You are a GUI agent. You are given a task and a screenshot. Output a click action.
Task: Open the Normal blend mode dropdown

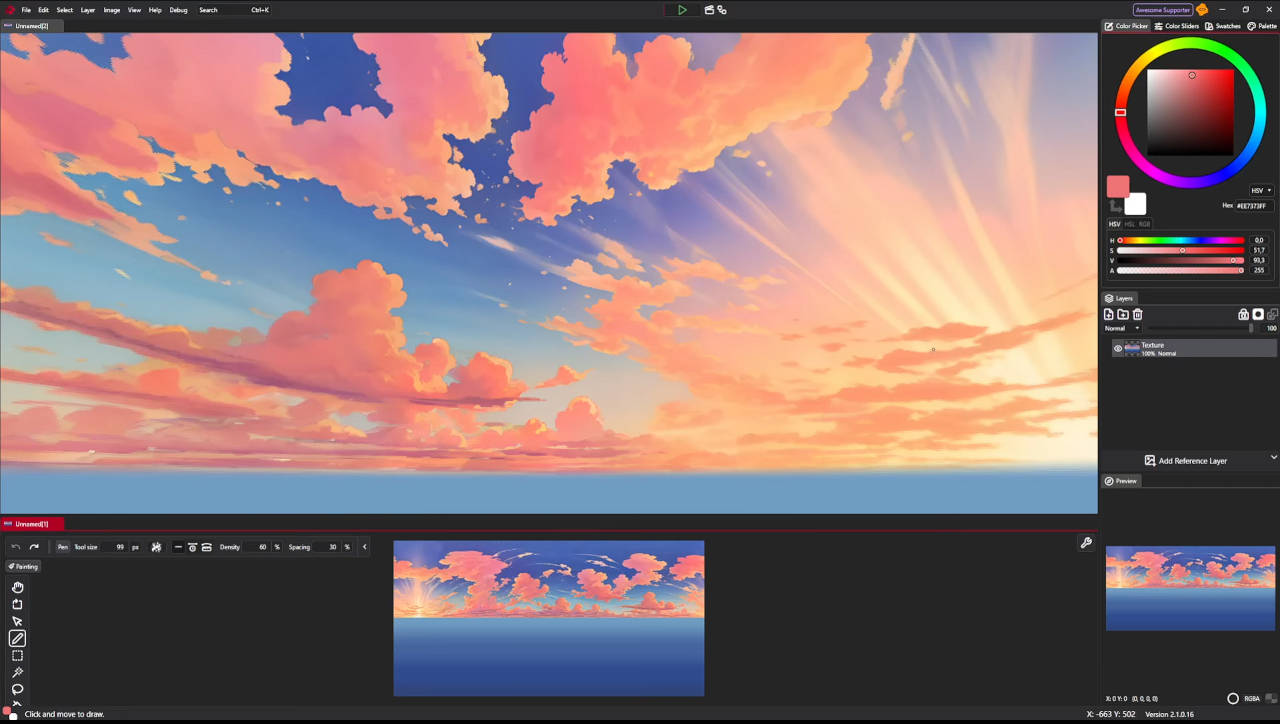pos(1122,328)
